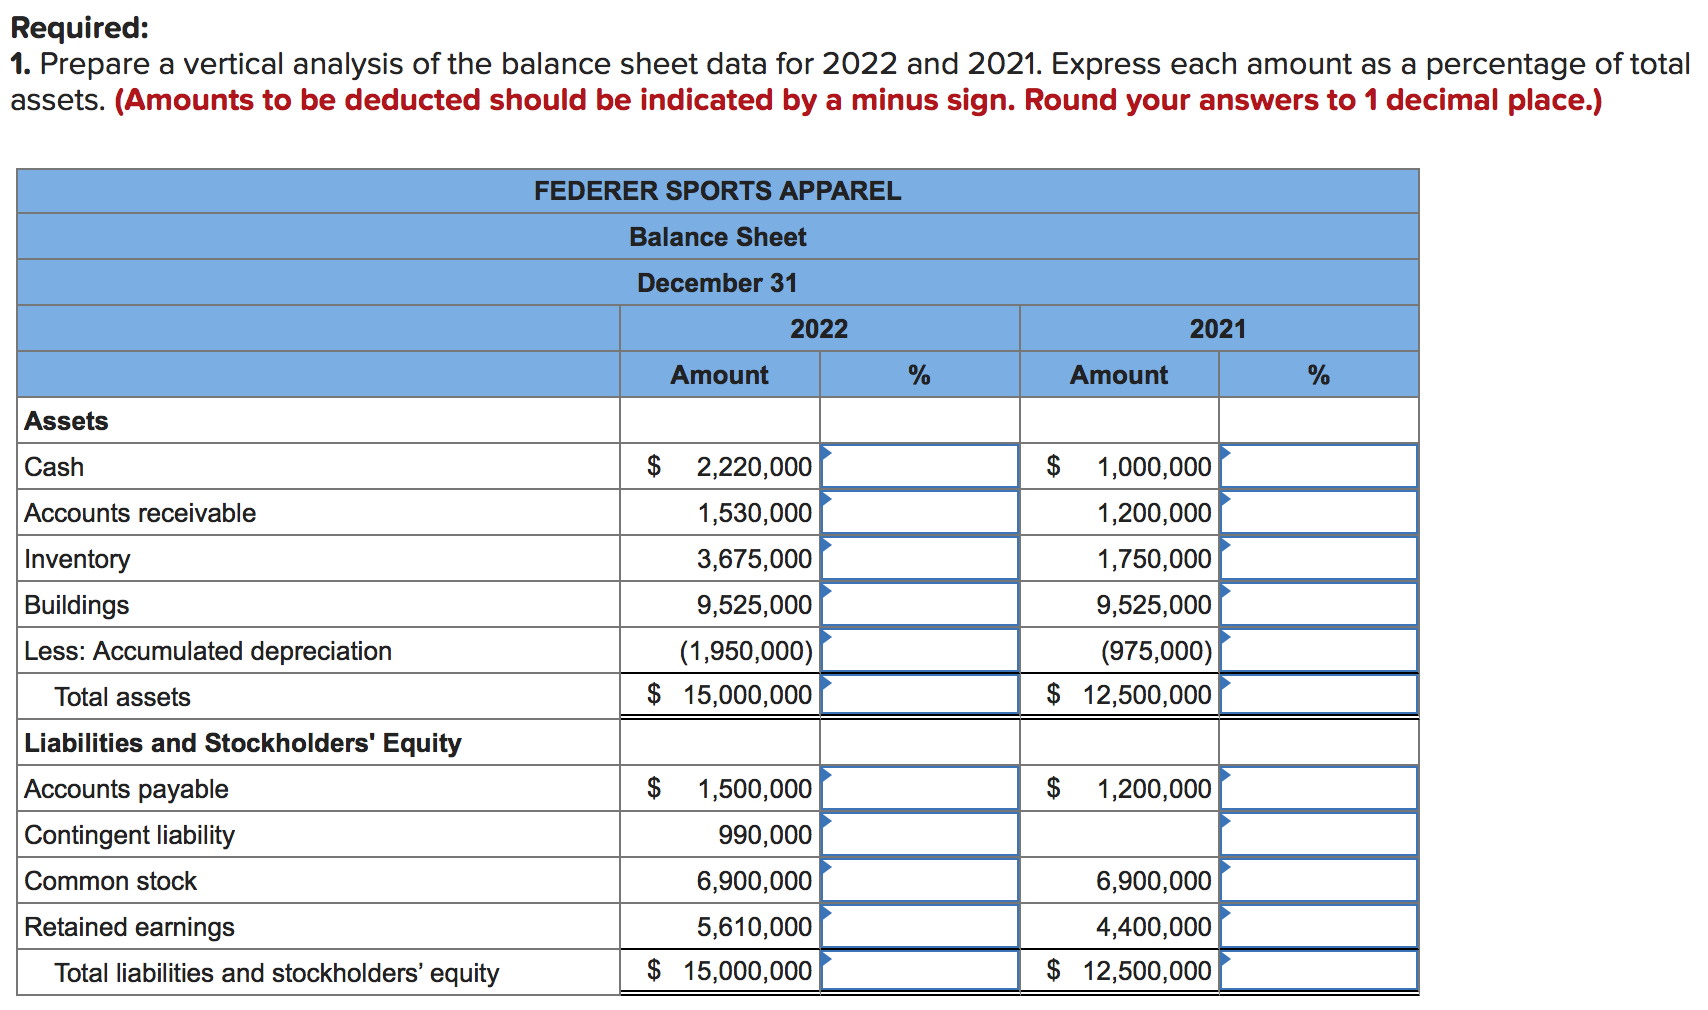Viewport: 1708px width, 1010px height.
Task: Click the 2021 Cash percentage input field
Action: point(1318,466)
